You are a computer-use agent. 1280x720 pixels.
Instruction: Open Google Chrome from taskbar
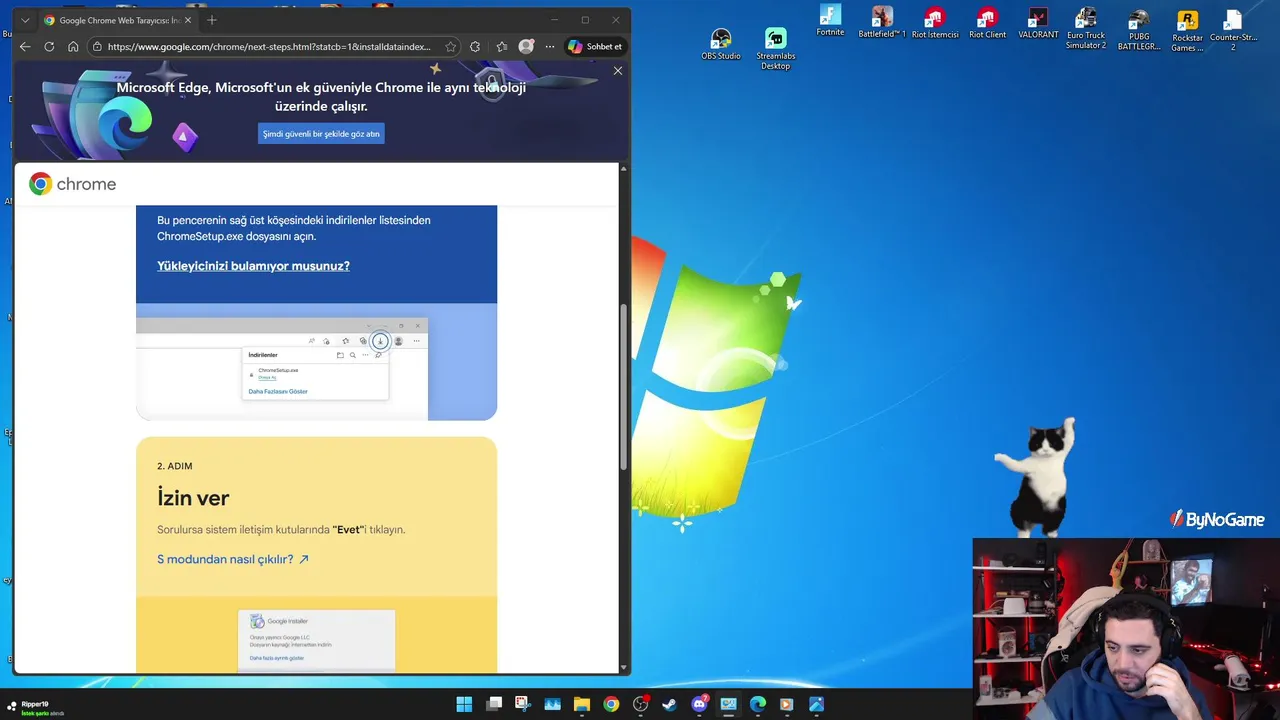611,704
